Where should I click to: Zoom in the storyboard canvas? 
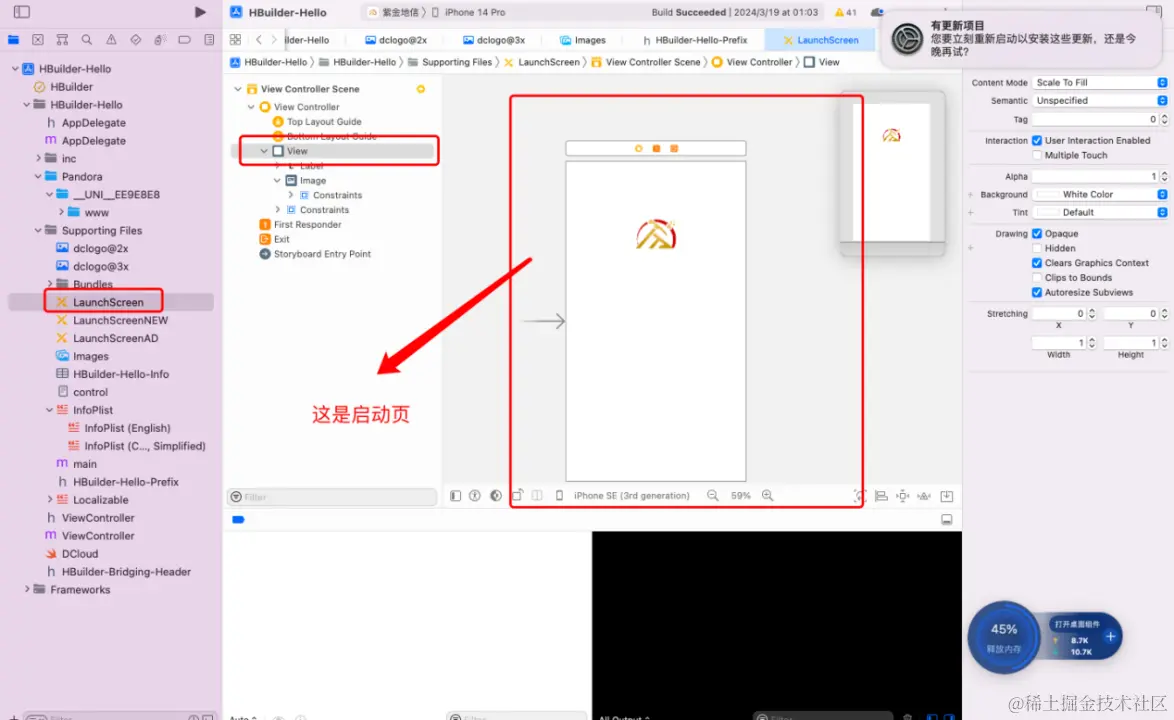(x=767, y=495)
